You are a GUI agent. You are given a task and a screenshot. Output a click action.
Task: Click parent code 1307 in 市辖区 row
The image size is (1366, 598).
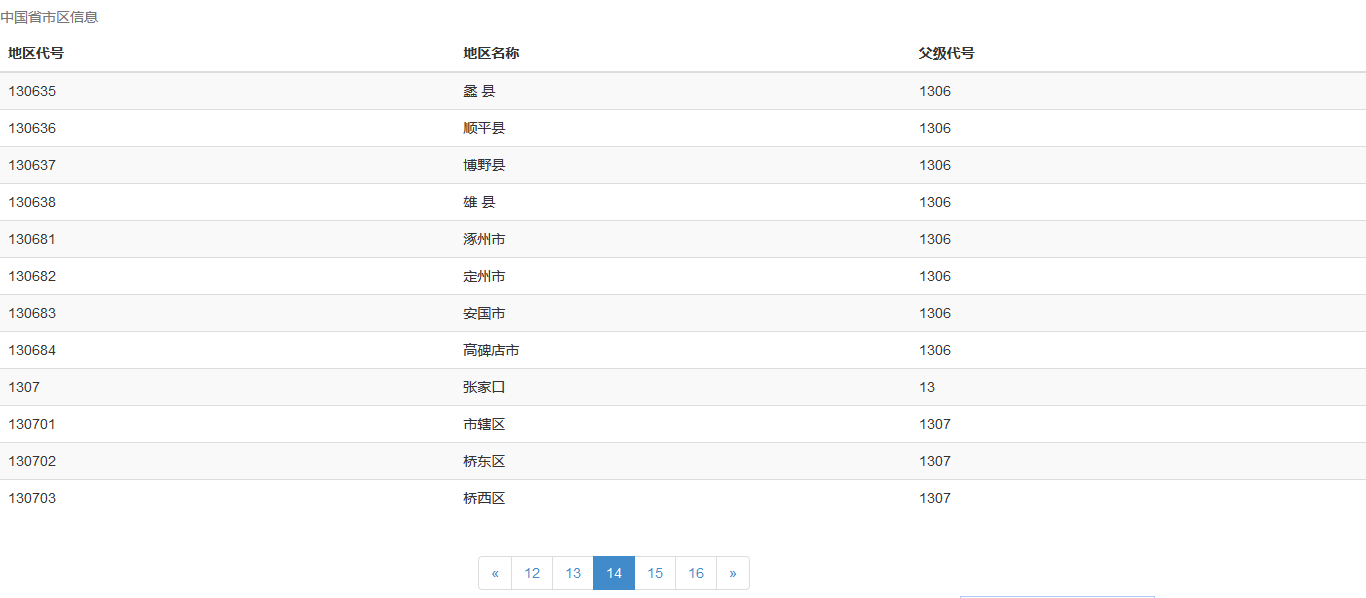(935, 424)
